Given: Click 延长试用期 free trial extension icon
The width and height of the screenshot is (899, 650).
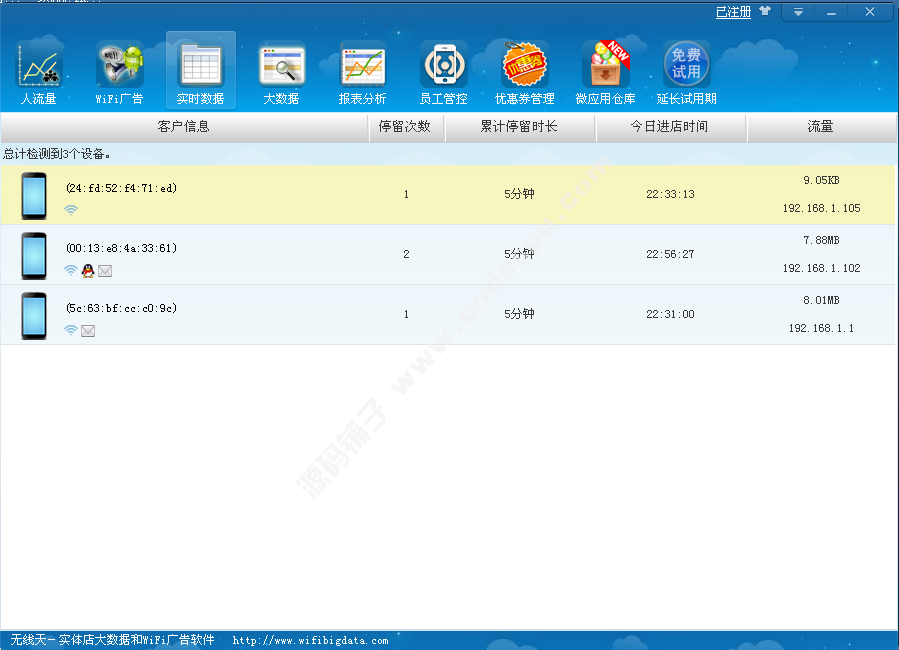Looking at the screenshot, I should coord(686,71).
